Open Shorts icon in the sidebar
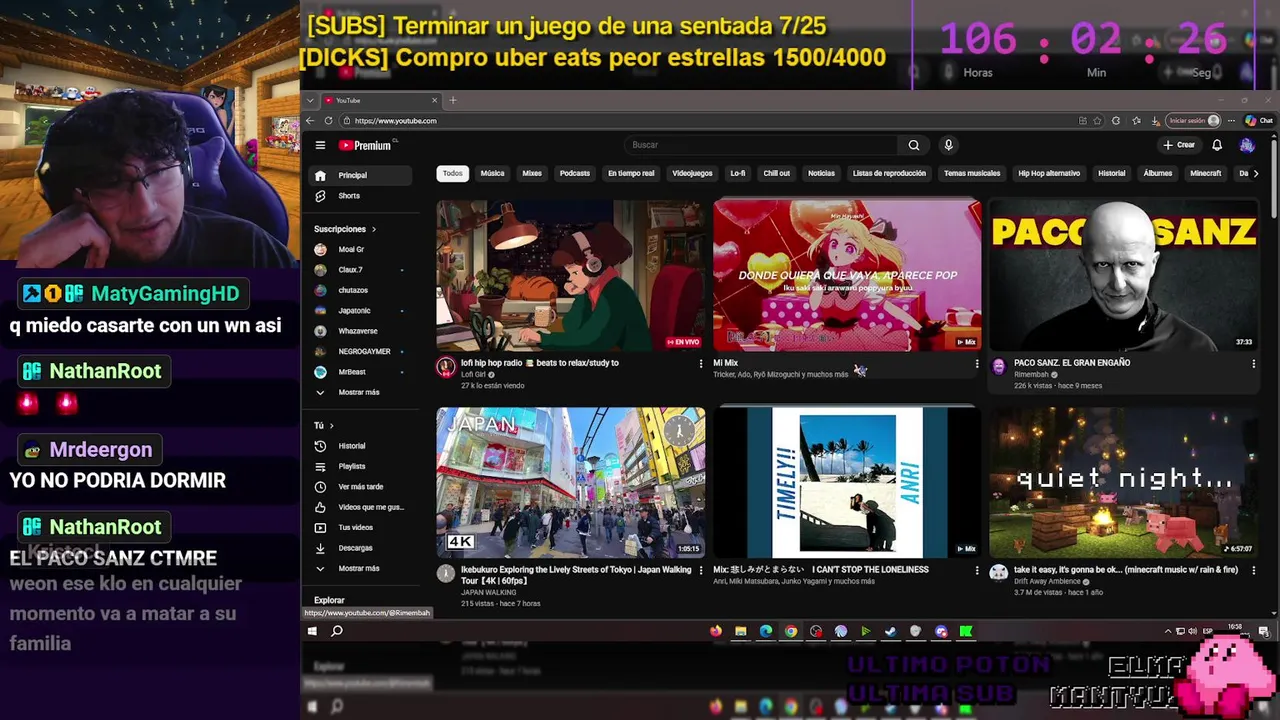Screen dimensions: 1280x720 (320, 196)
